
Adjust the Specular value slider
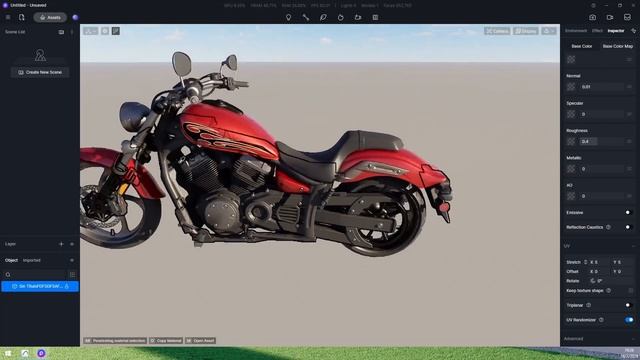[x=601, y=114]
